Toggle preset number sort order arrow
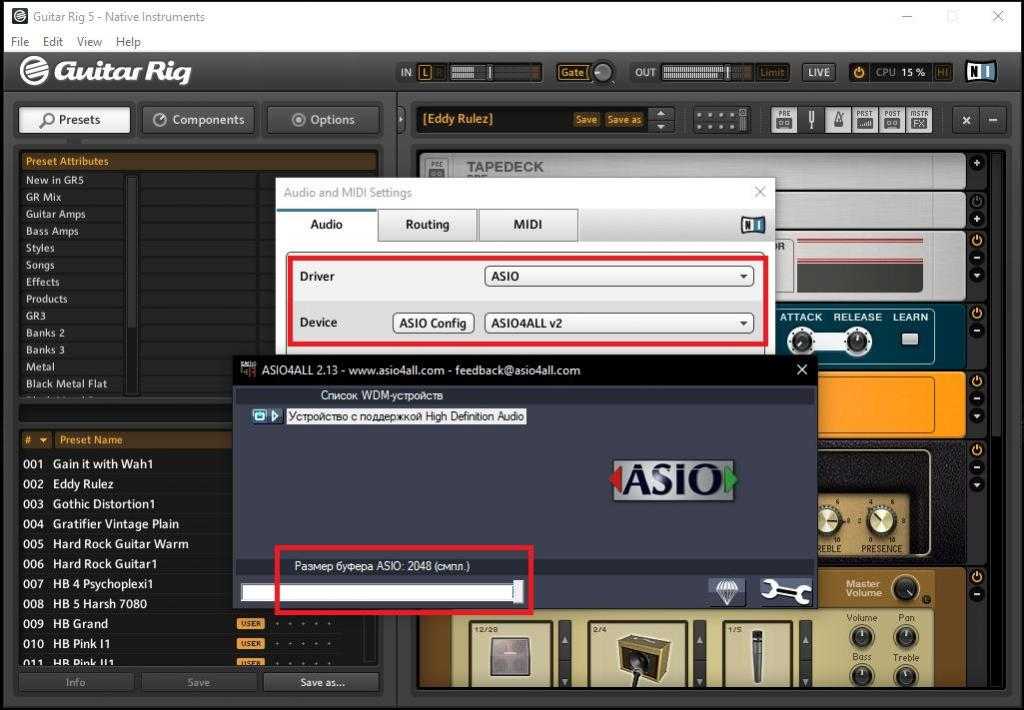This screenshot has height=710, width=1024. [x=43, y=440]
